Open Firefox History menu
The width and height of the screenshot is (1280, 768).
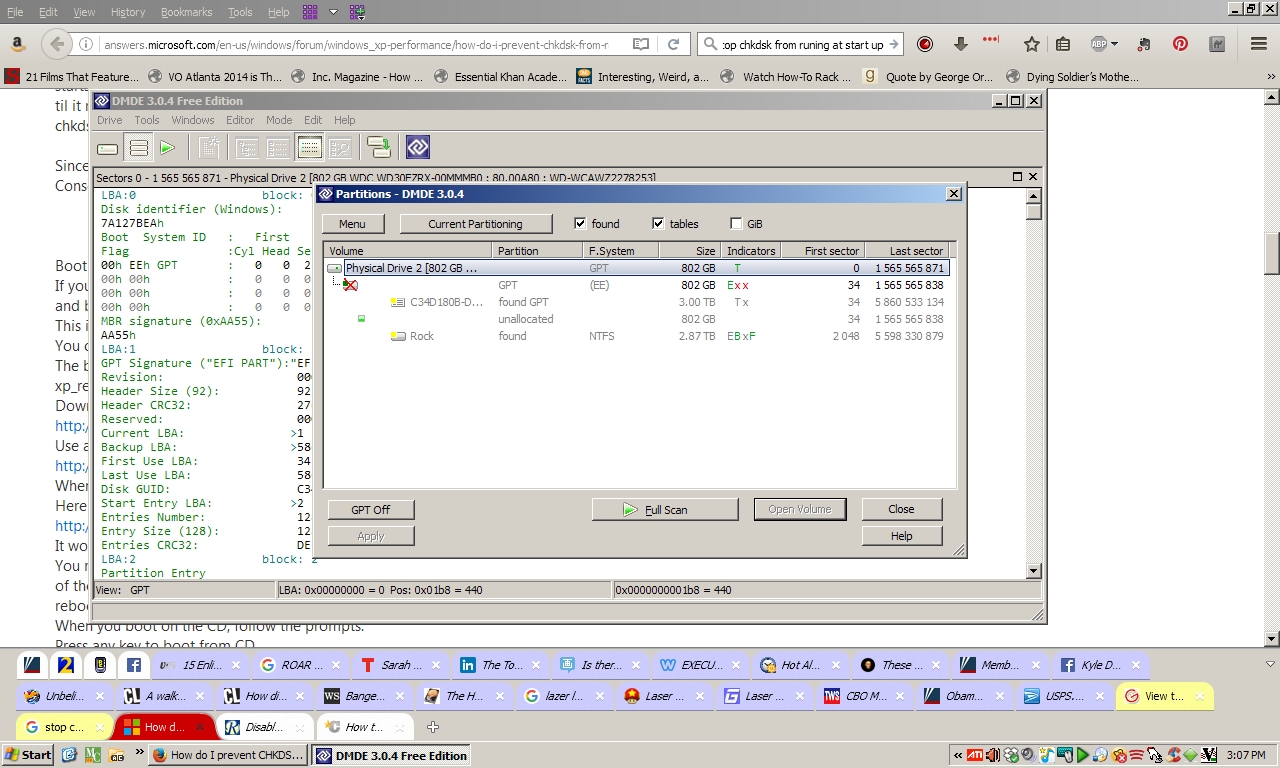(x=128, y=12)
